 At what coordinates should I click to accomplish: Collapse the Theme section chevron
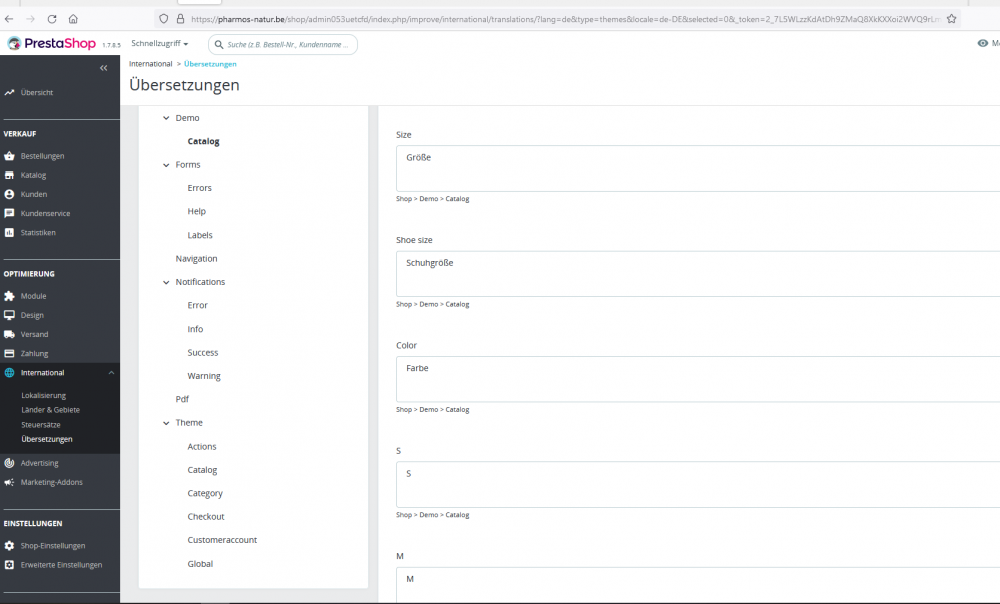pos(166,422)
